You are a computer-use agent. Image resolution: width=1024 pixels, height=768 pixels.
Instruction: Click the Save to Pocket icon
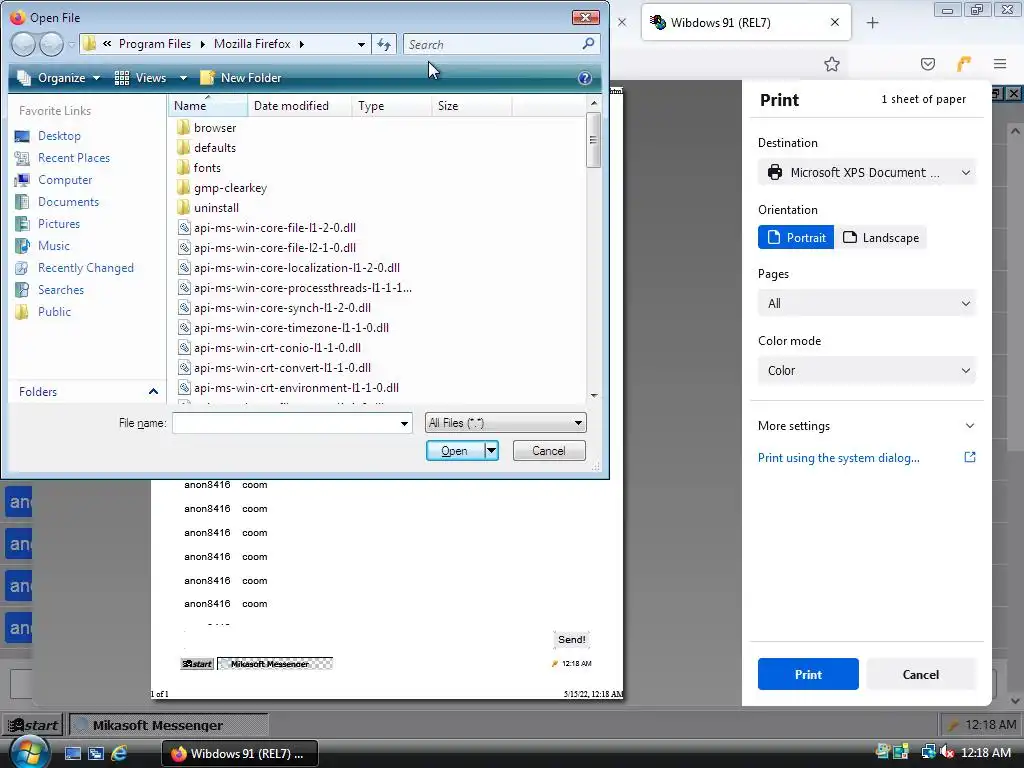[927, 64]
